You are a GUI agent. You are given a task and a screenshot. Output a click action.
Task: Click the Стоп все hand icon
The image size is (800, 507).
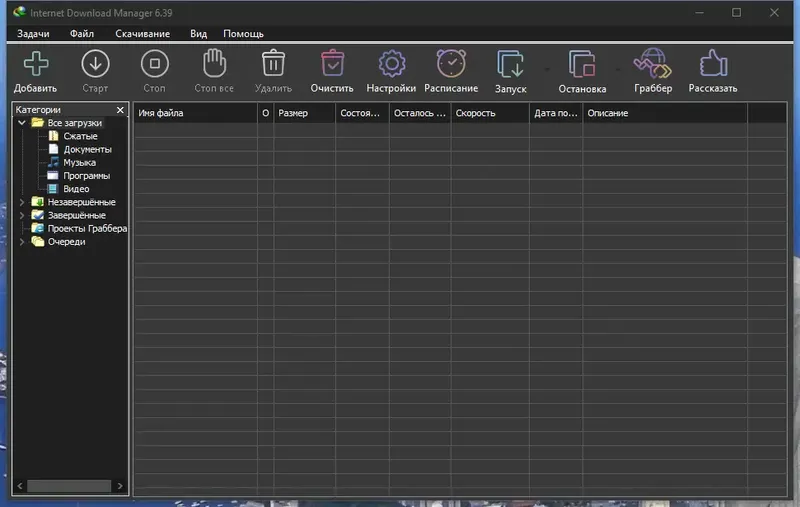214,63
